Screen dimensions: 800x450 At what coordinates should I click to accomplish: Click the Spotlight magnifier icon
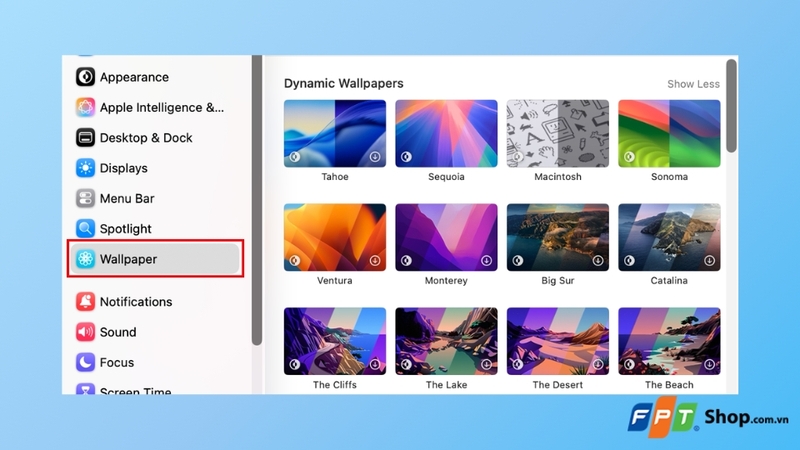(x=85, y=229)
